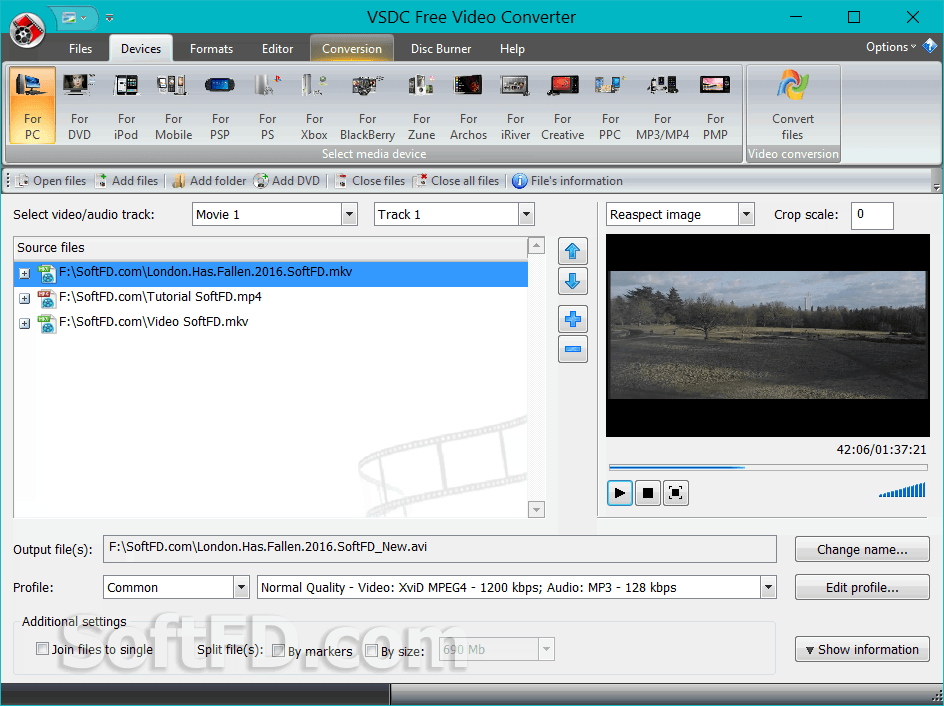Select the For BlackBerry device
944x706 pixels.
[x=367, y=105]
